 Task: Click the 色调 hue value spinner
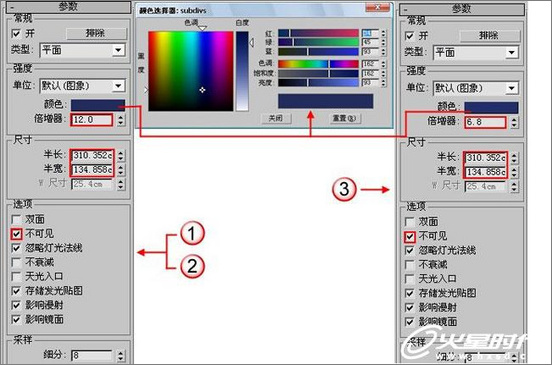383,64
